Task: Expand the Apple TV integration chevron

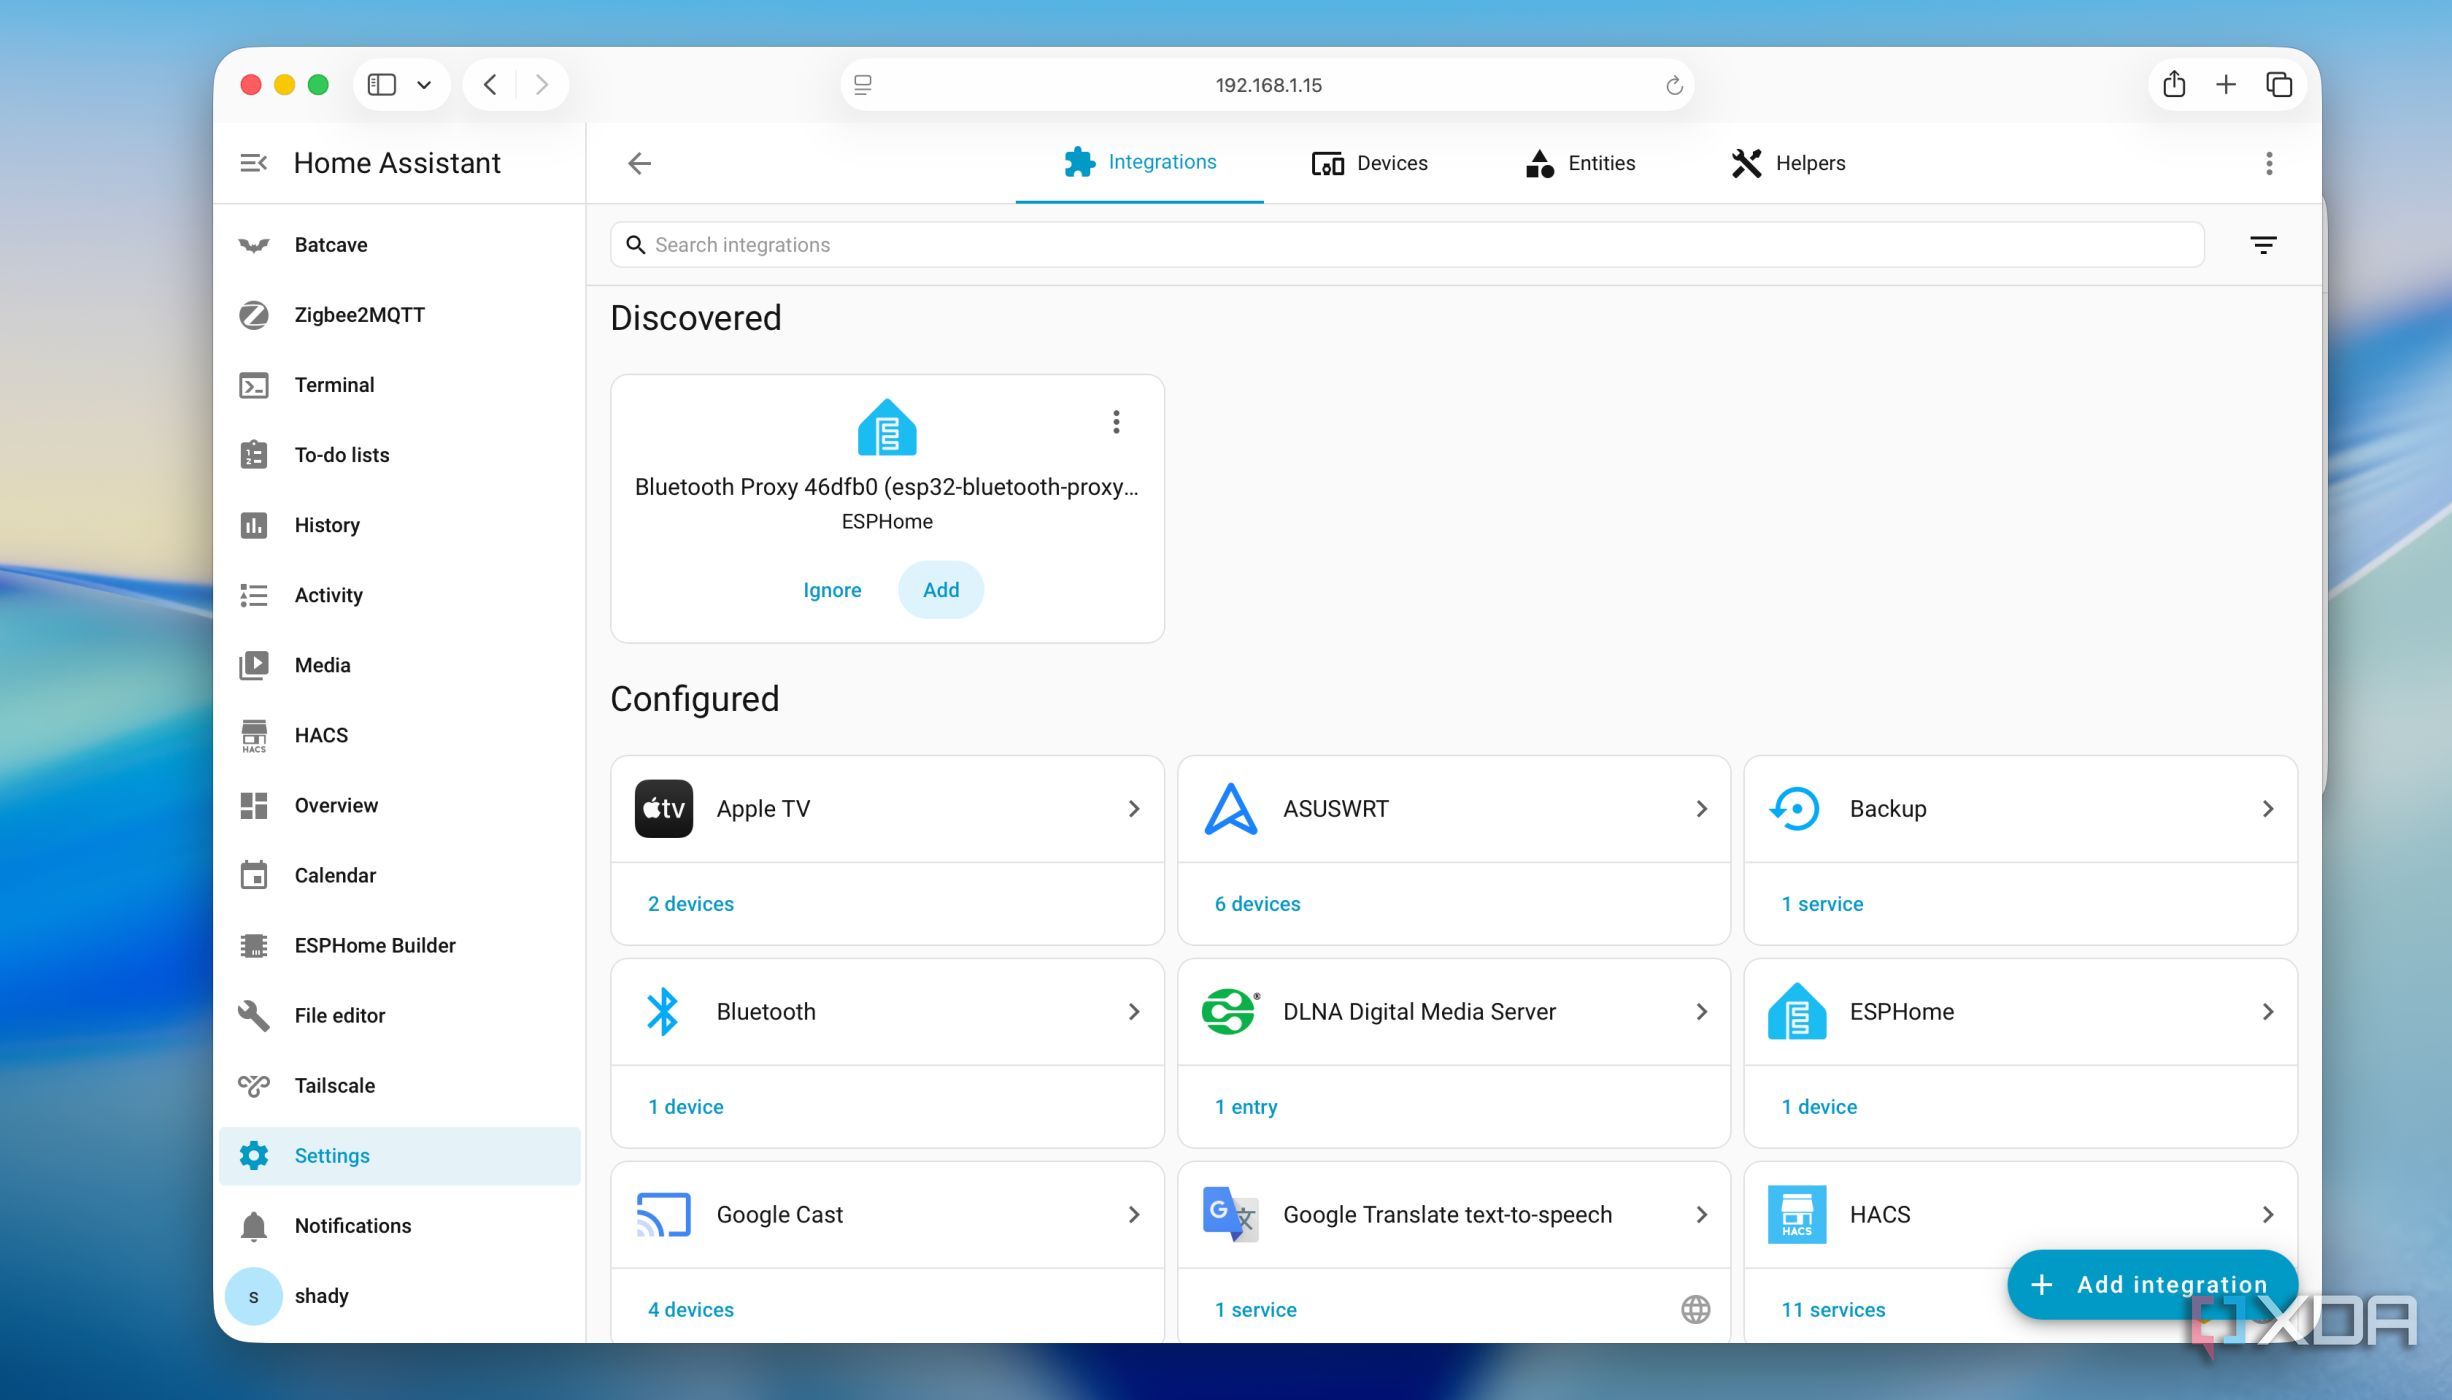Action: 1134,808
